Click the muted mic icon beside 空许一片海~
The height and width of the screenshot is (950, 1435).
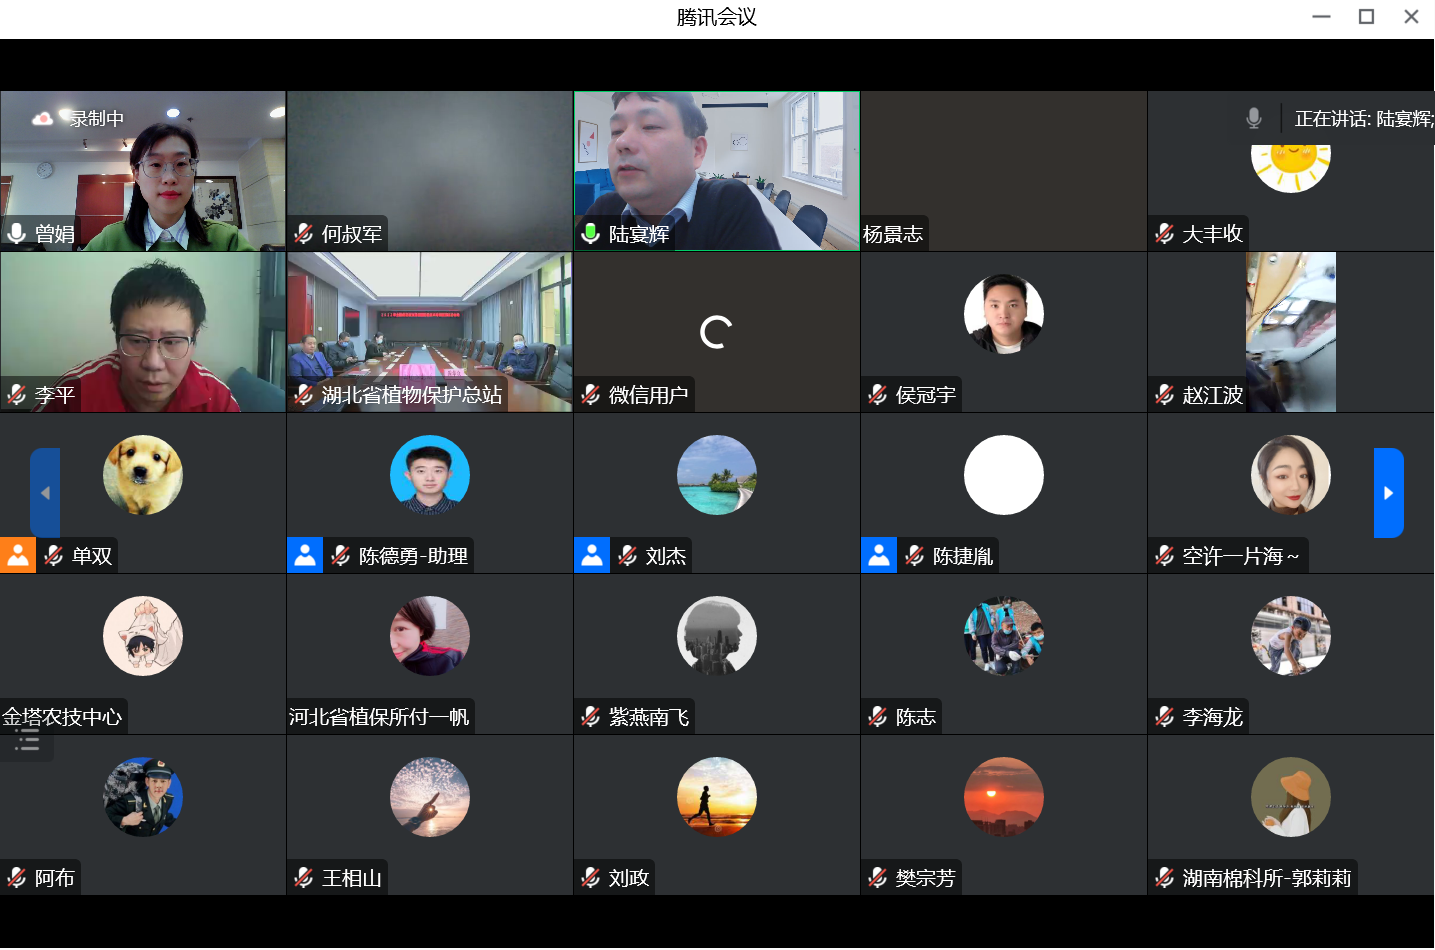coord(1165,556)
